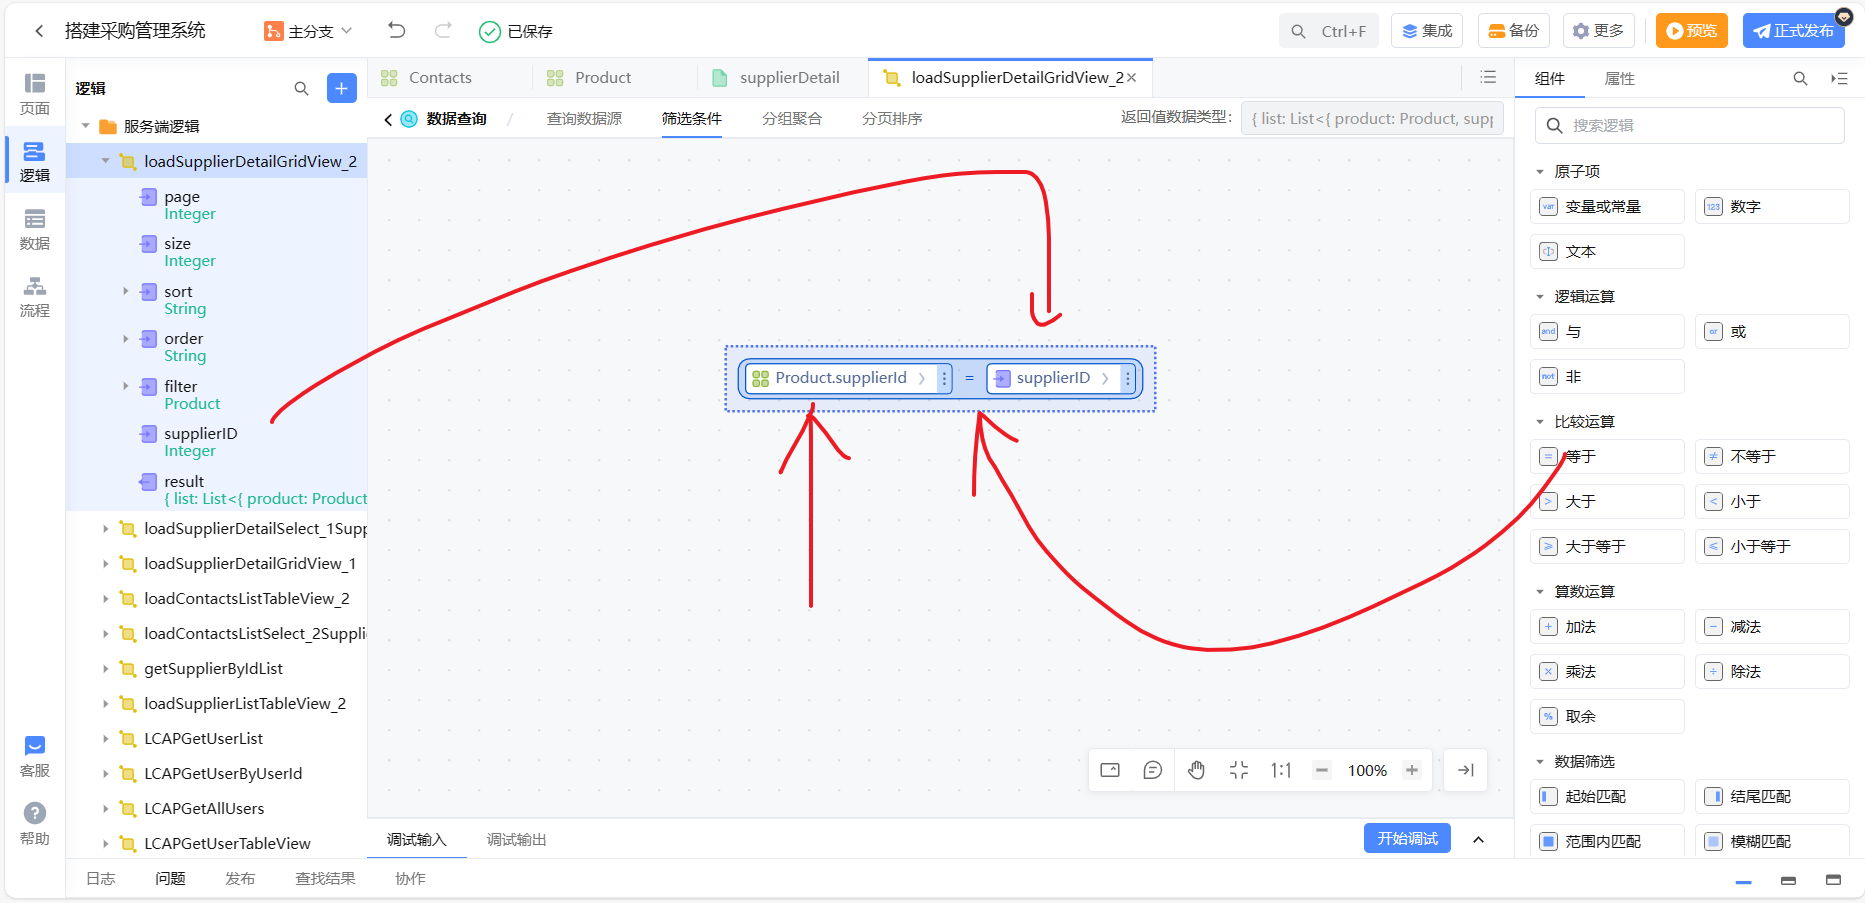Open the 页面 sidebar section
This screenshot has height=903, width=1865.
pyautogui.click(x=35, y=94)
